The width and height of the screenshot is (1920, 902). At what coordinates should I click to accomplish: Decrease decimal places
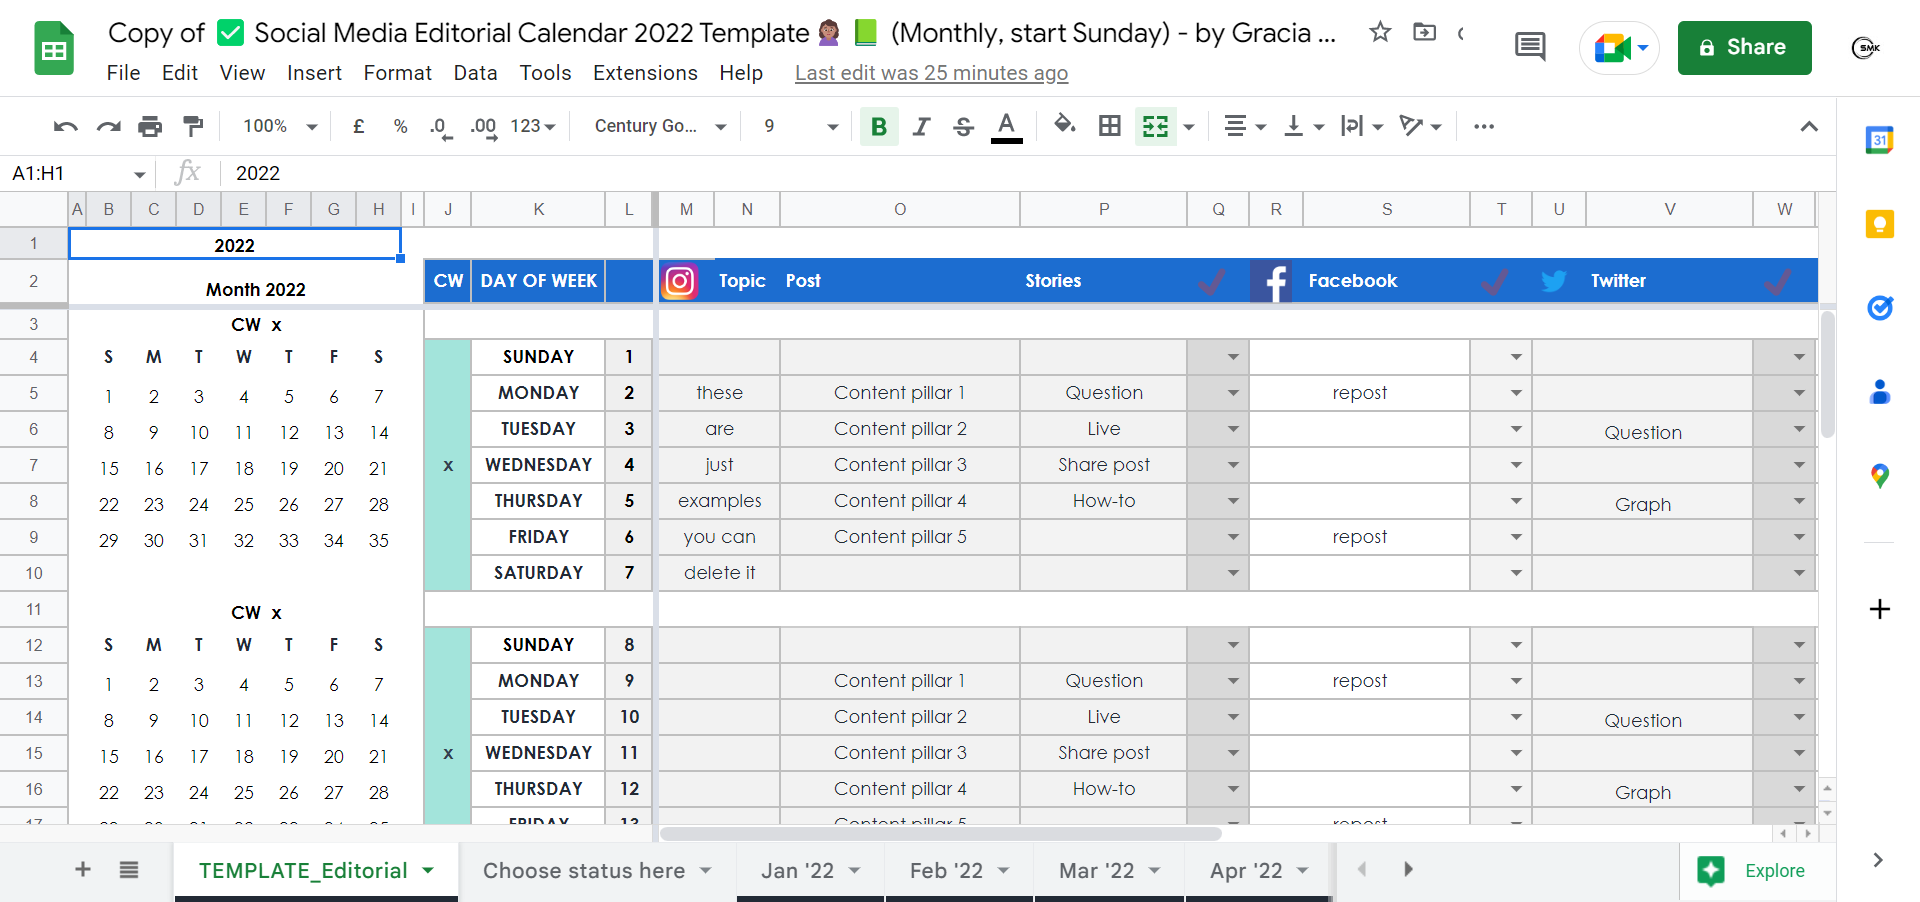pos(441,127)
